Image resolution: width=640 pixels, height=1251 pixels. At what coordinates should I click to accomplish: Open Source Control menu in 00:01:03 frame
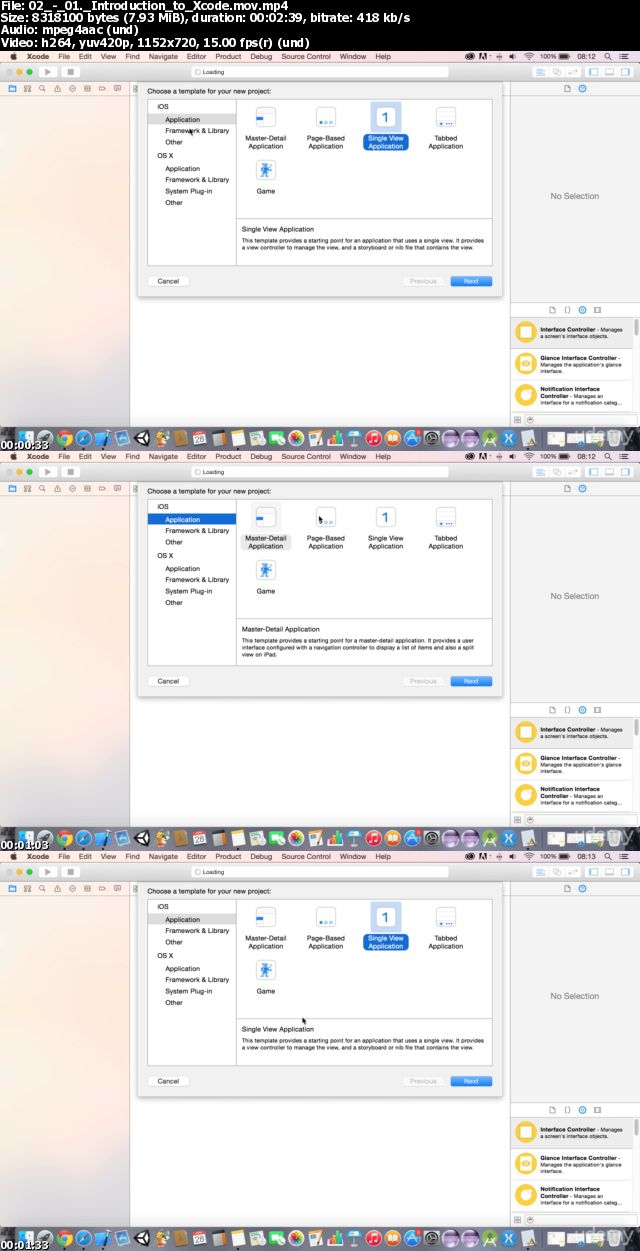click(306, 457)
